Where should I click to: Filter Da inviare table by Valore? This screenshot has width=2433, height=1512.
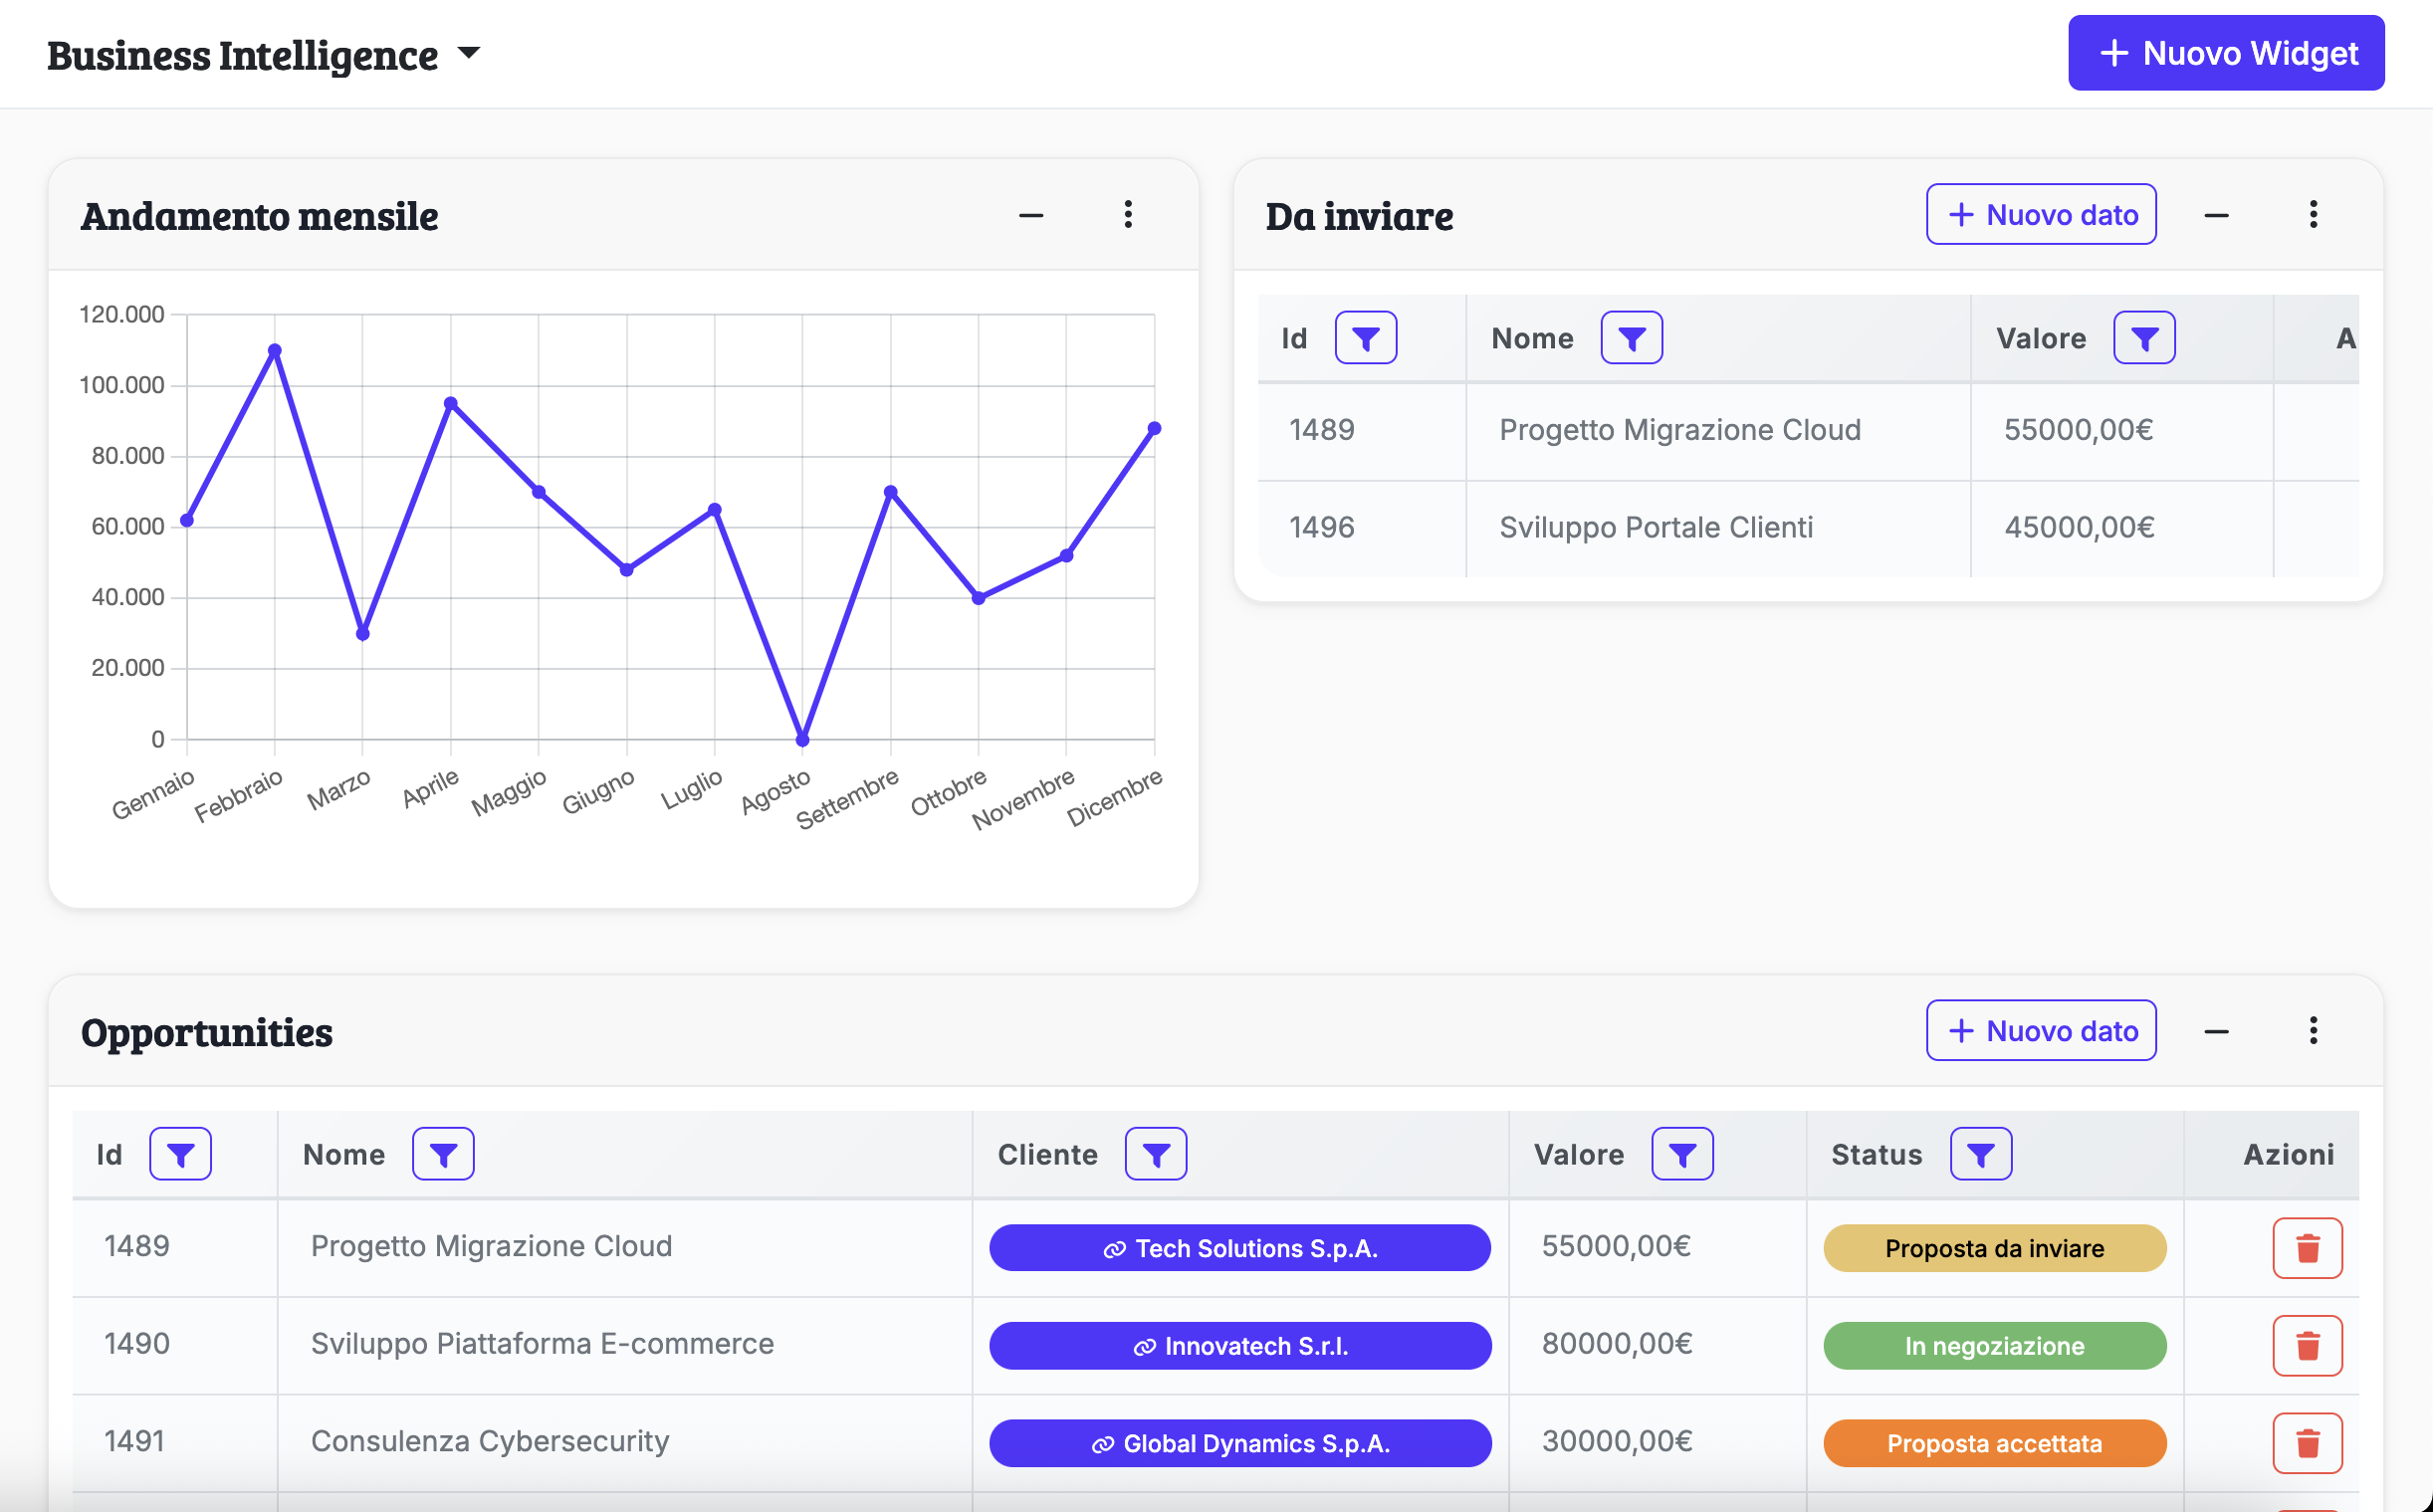[2143, 338]
